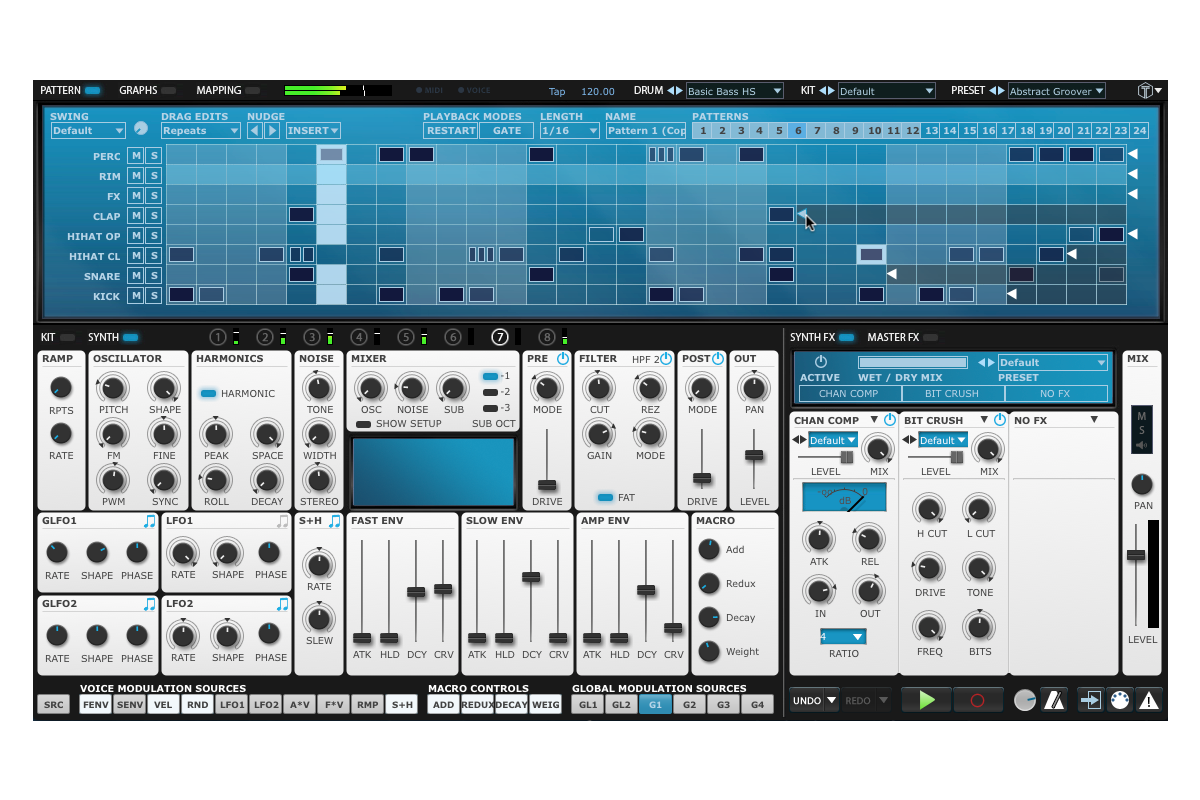The height and width of the screenshot is (800, 1200).
Task: Open the logo menu at top right
Action: pyautogui.click(x=1149, y=91)
